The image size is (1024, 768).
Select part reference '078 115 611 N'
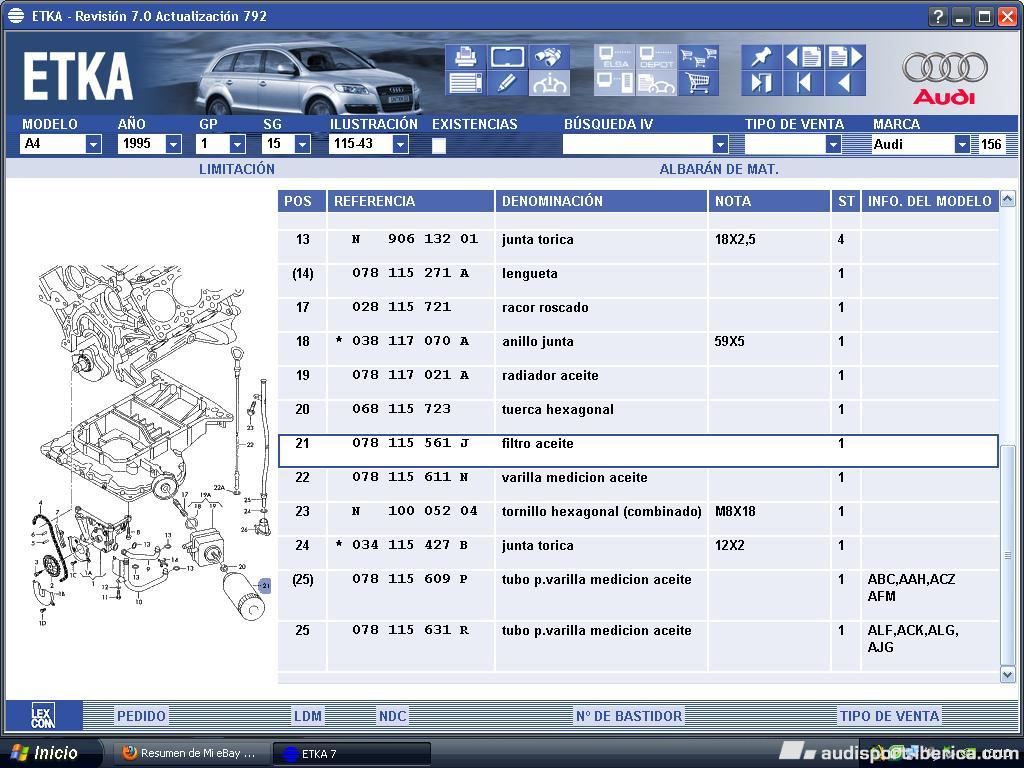410,477
